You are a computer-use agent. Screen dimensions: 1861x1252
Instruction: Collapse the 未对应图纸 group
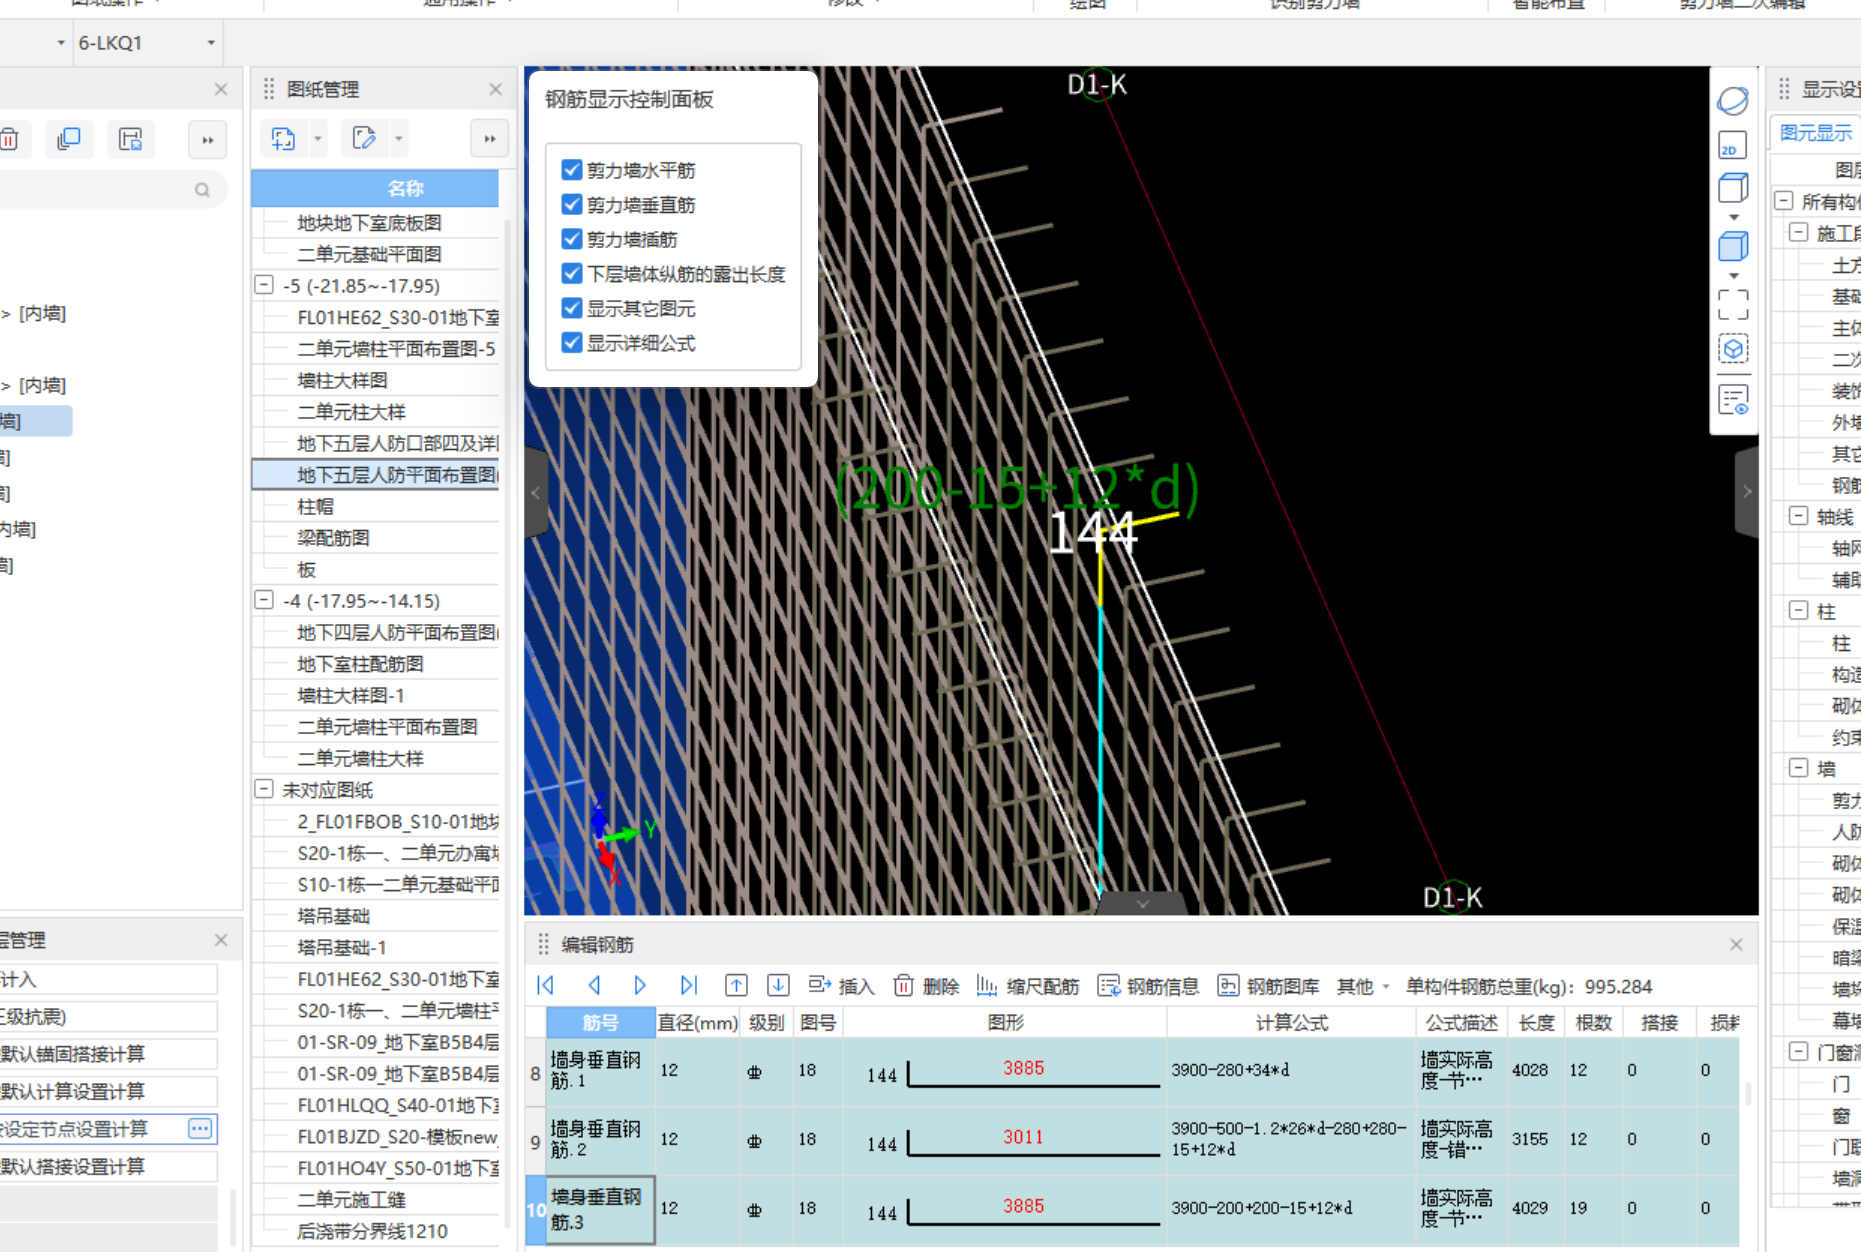point(264,789)
